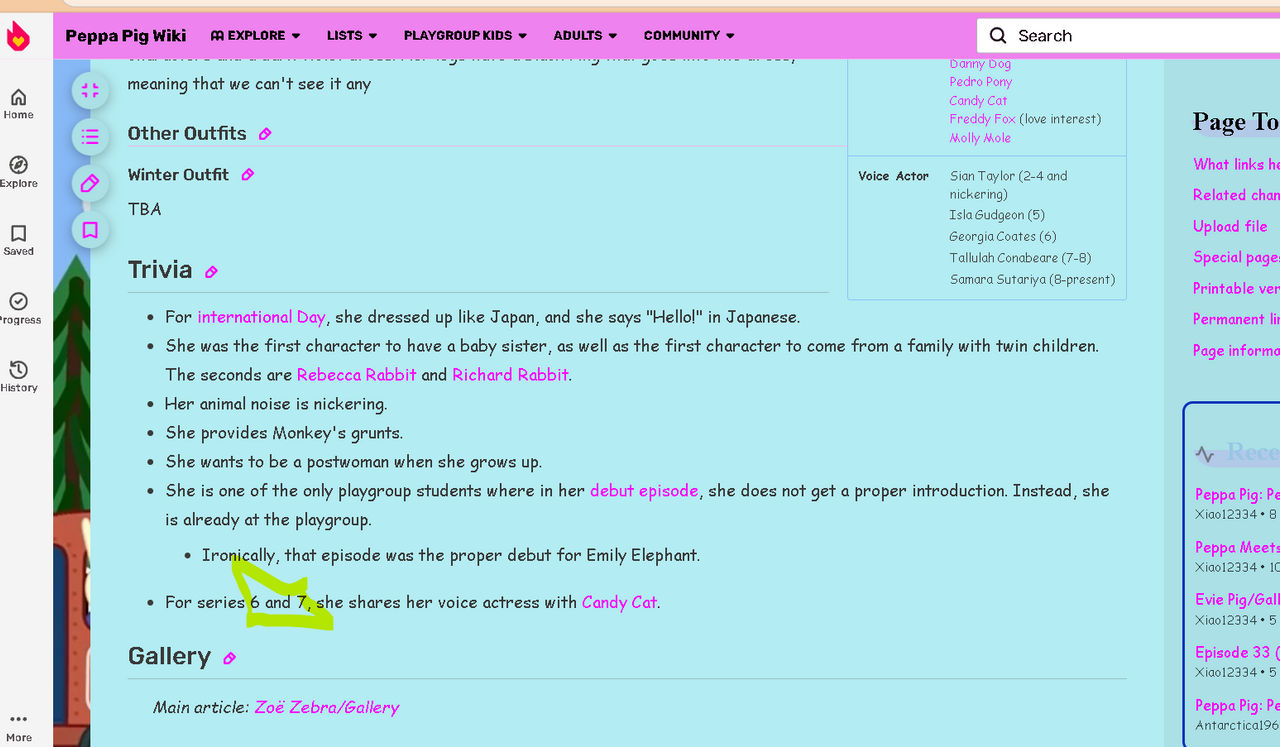Open the Candy Cat trivia link

coord(619,602)
